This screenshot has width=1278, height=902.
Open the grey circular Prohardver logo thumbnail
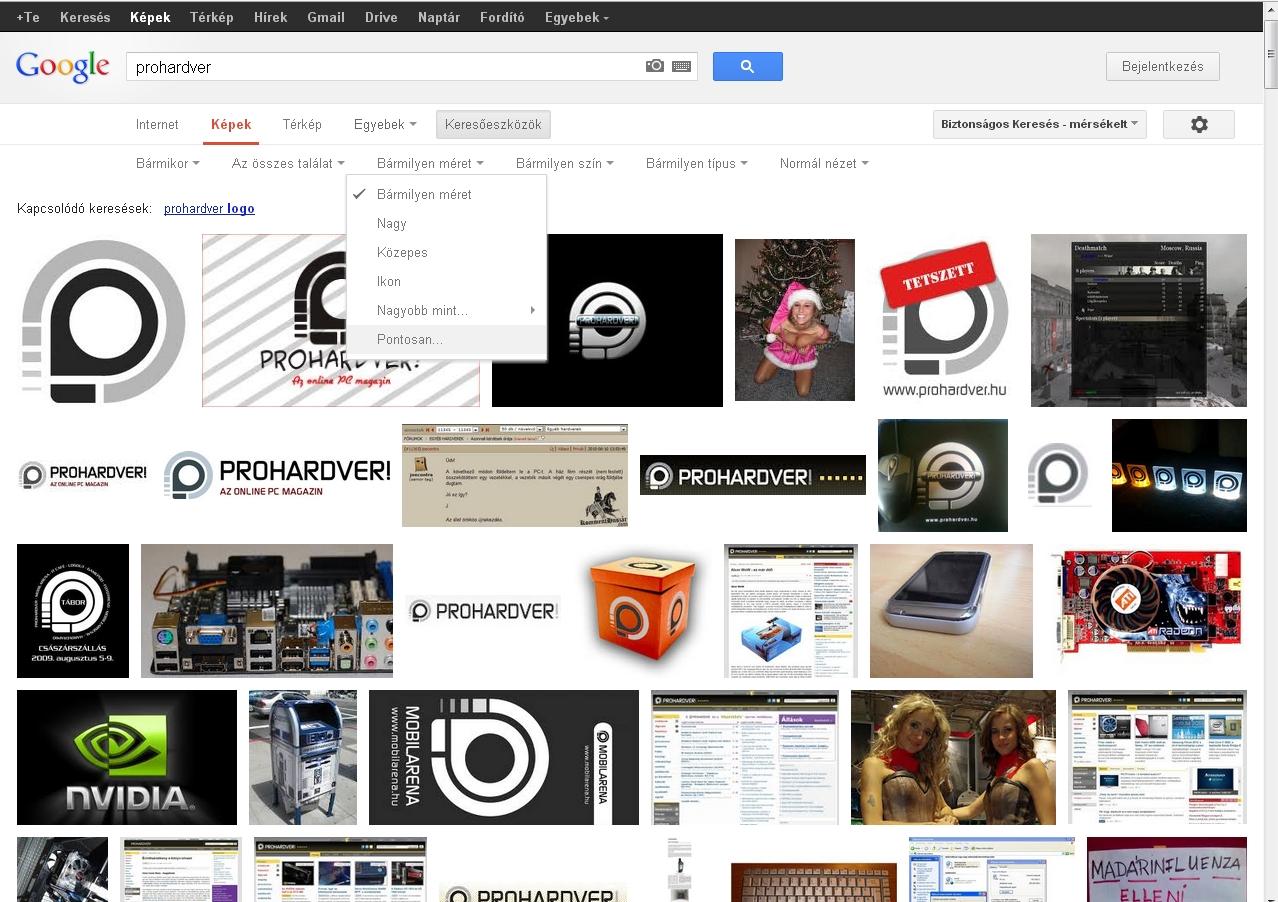tap(103, 320)
